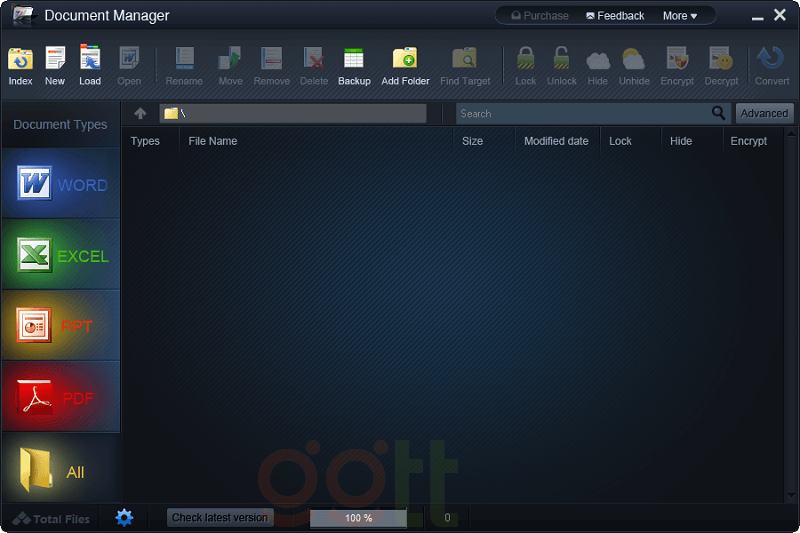Click Check latest version button
The height and width of the screenshot is (533, 800).
[x=220, y=518]
